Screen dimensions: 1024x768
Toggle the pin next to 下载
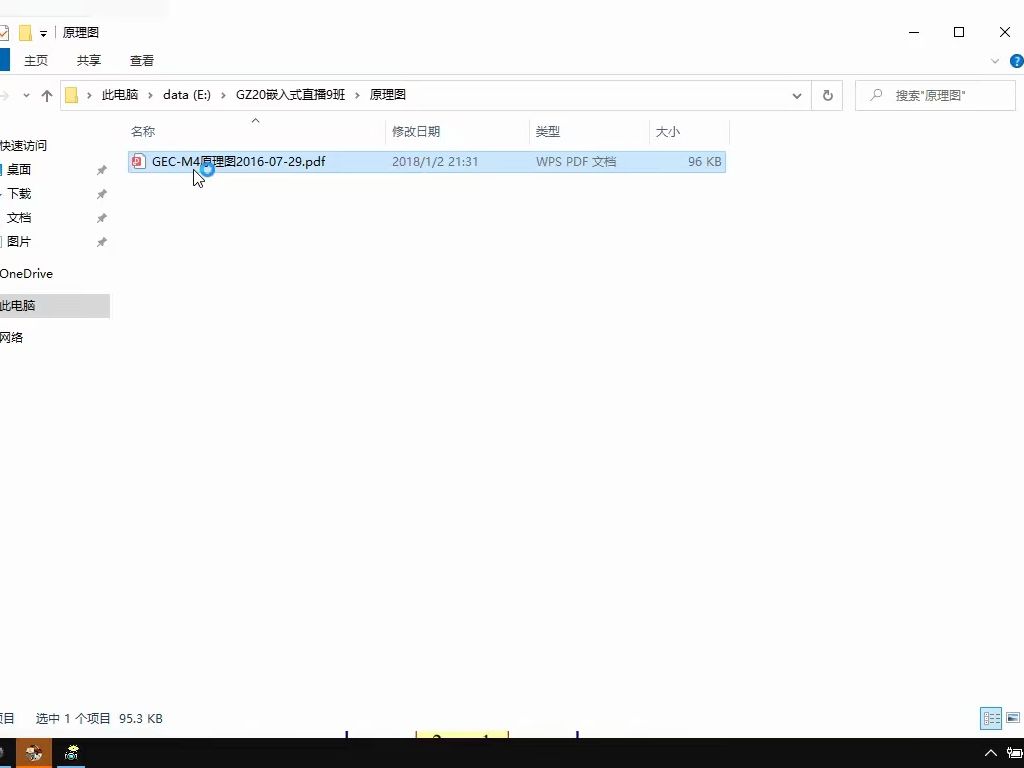tap(101, 193)
